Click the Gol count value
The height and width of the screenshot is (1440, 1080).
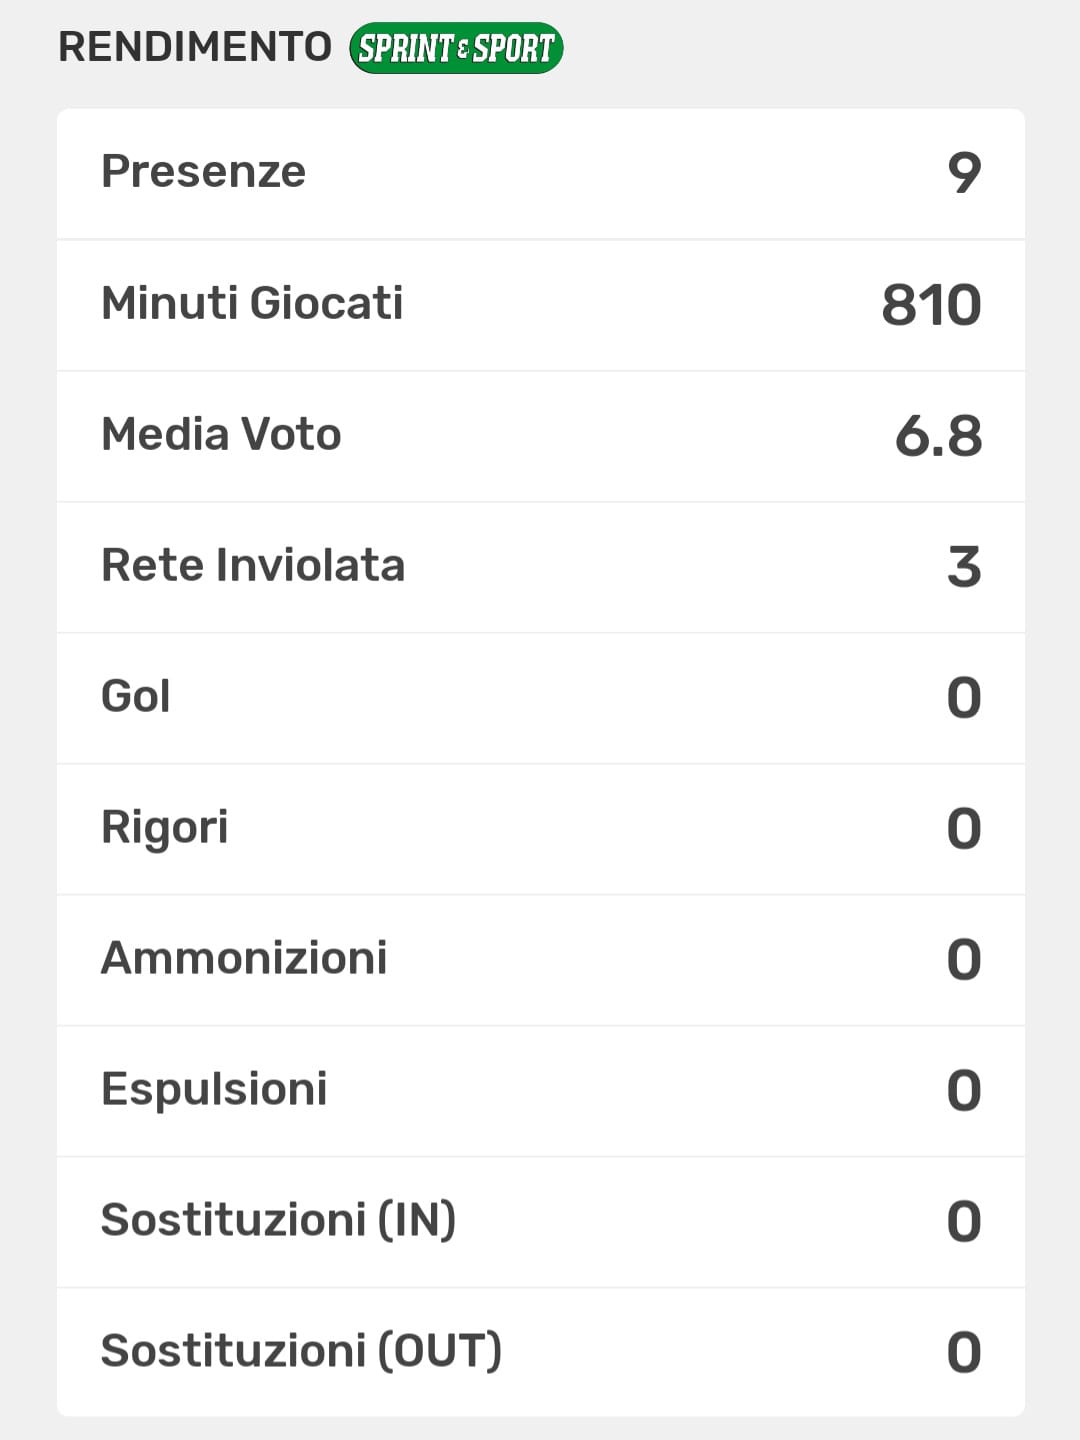964,698
